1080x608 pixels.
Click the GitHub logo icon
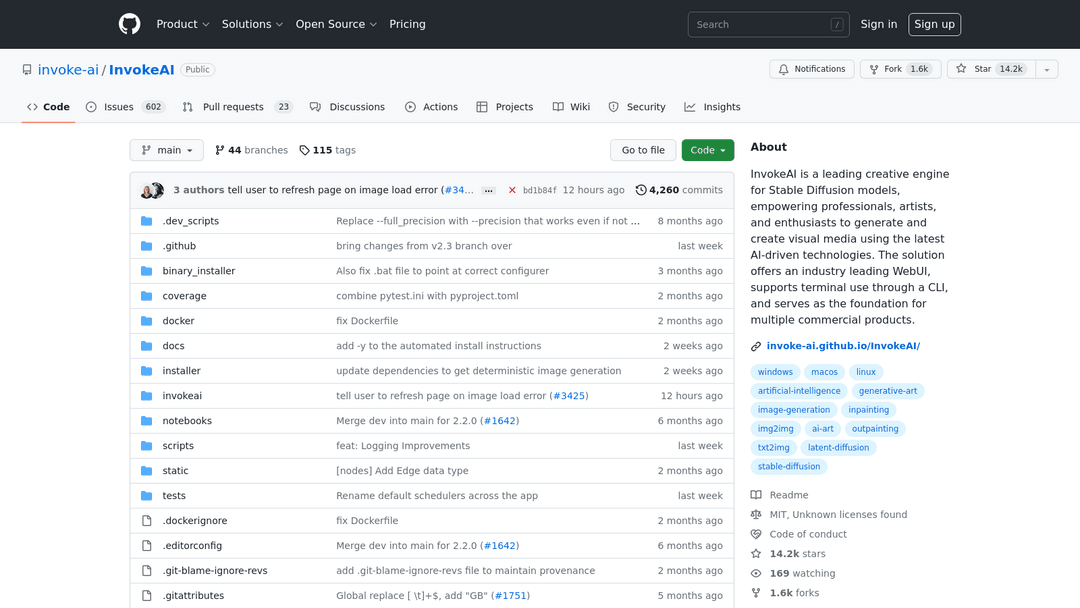pos(129,24)
